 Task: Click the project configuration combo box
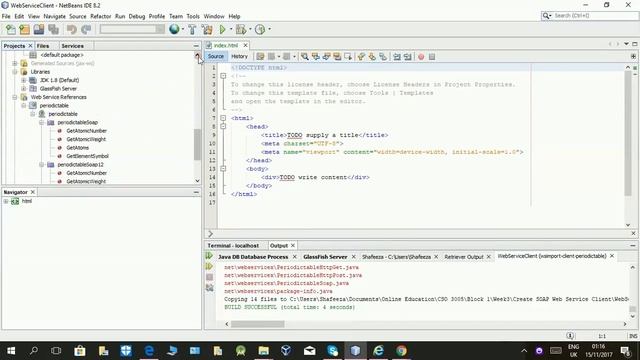pos(132,29)
